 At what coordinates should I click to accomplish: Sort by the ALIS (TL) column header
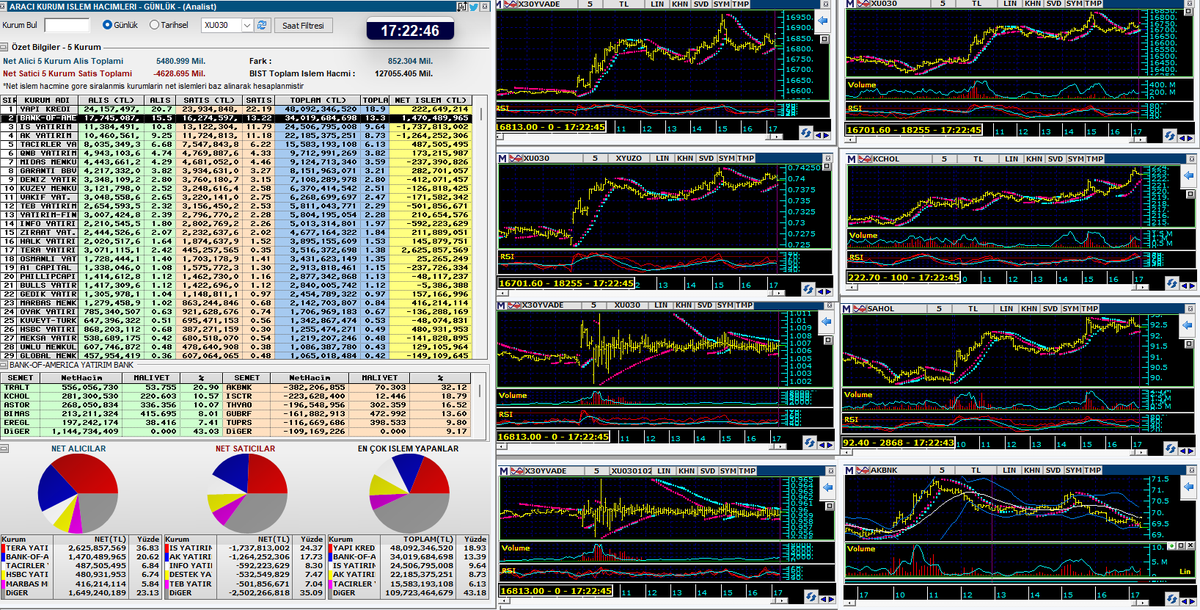[110, 100]
